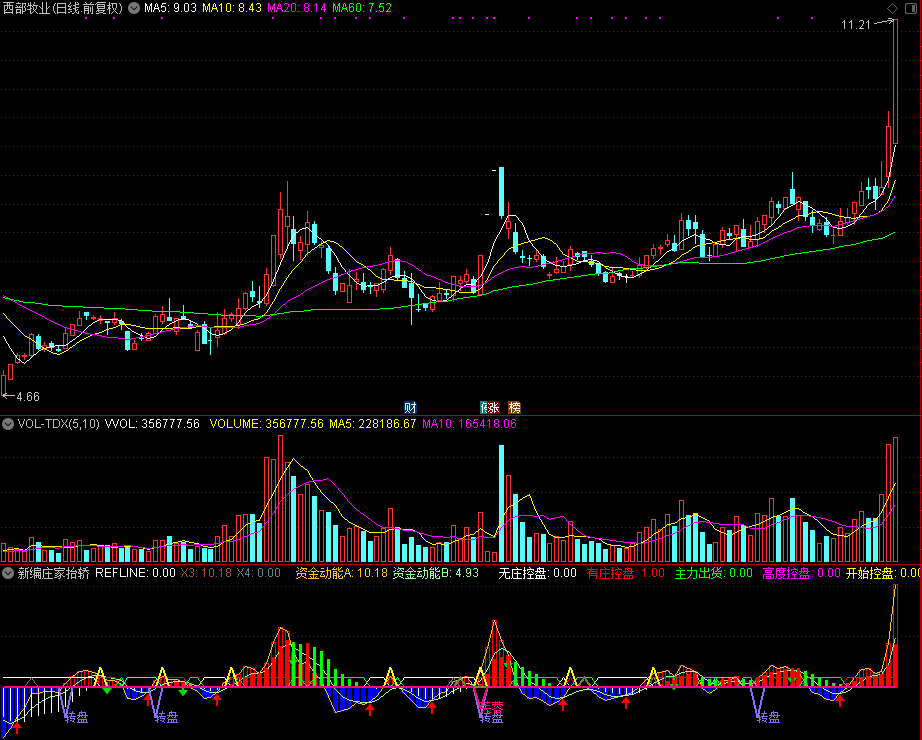Click the partly hidden teal marker beside 涨
922x740 pixels.
pyautogui.click(x=483, y=407)
